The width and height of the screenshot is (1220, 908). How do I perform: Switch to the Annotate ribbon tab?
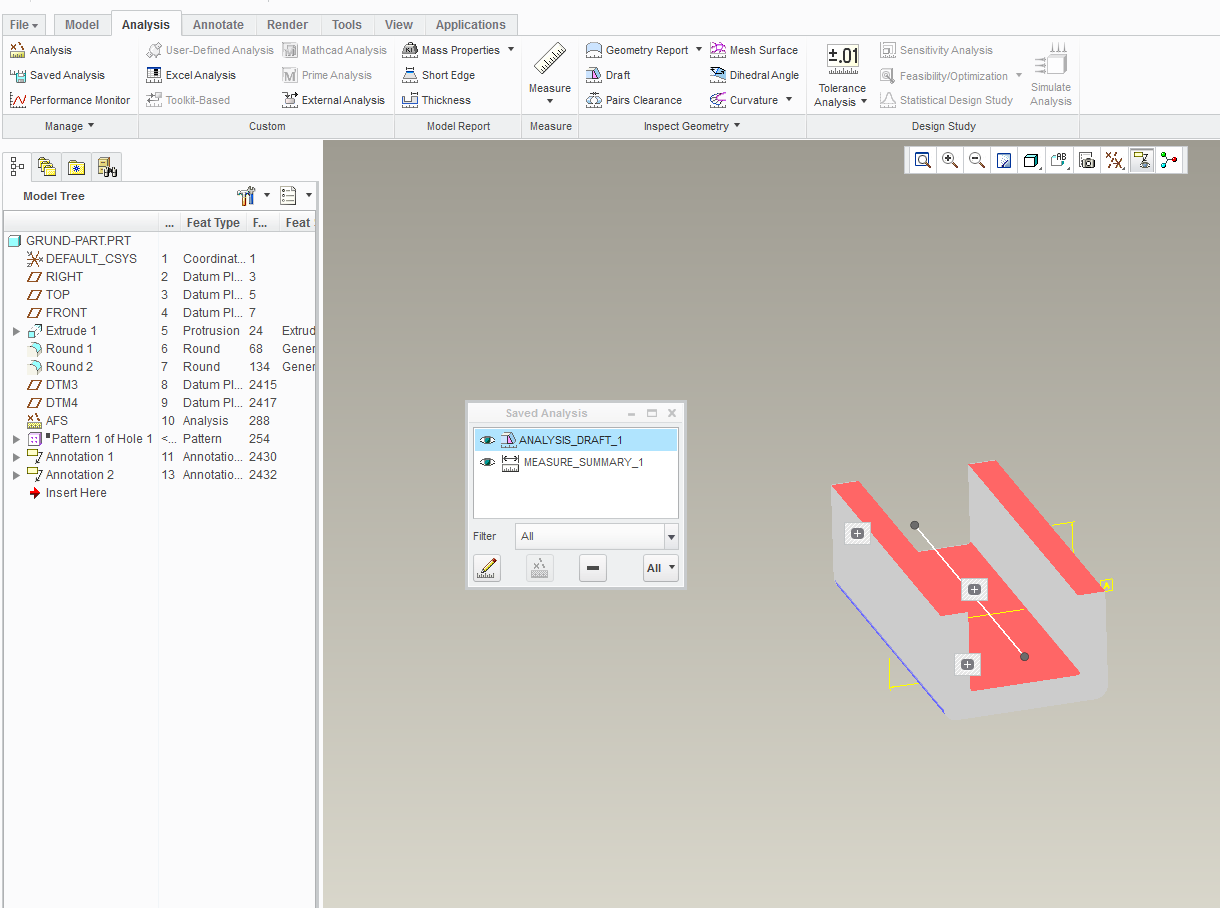[x=218, y=25]
